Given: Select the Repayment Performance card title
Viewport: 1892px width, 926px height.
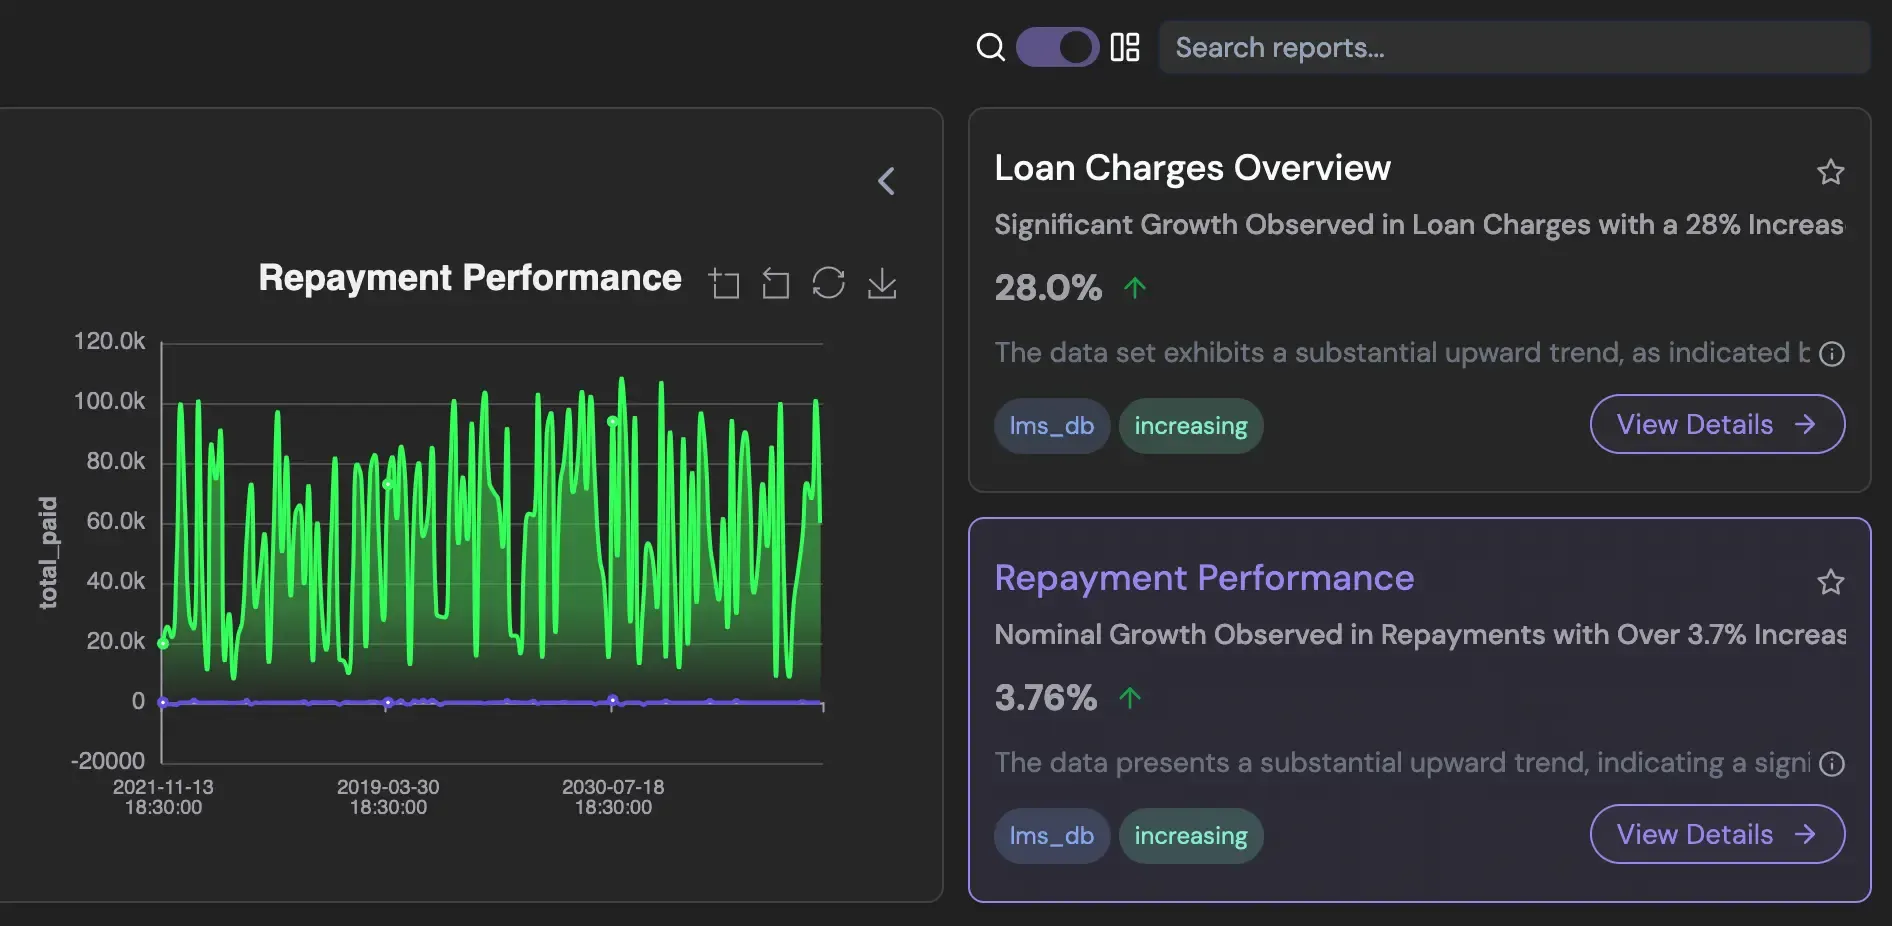Looking at the screenshot, I should pos(1204,578).
